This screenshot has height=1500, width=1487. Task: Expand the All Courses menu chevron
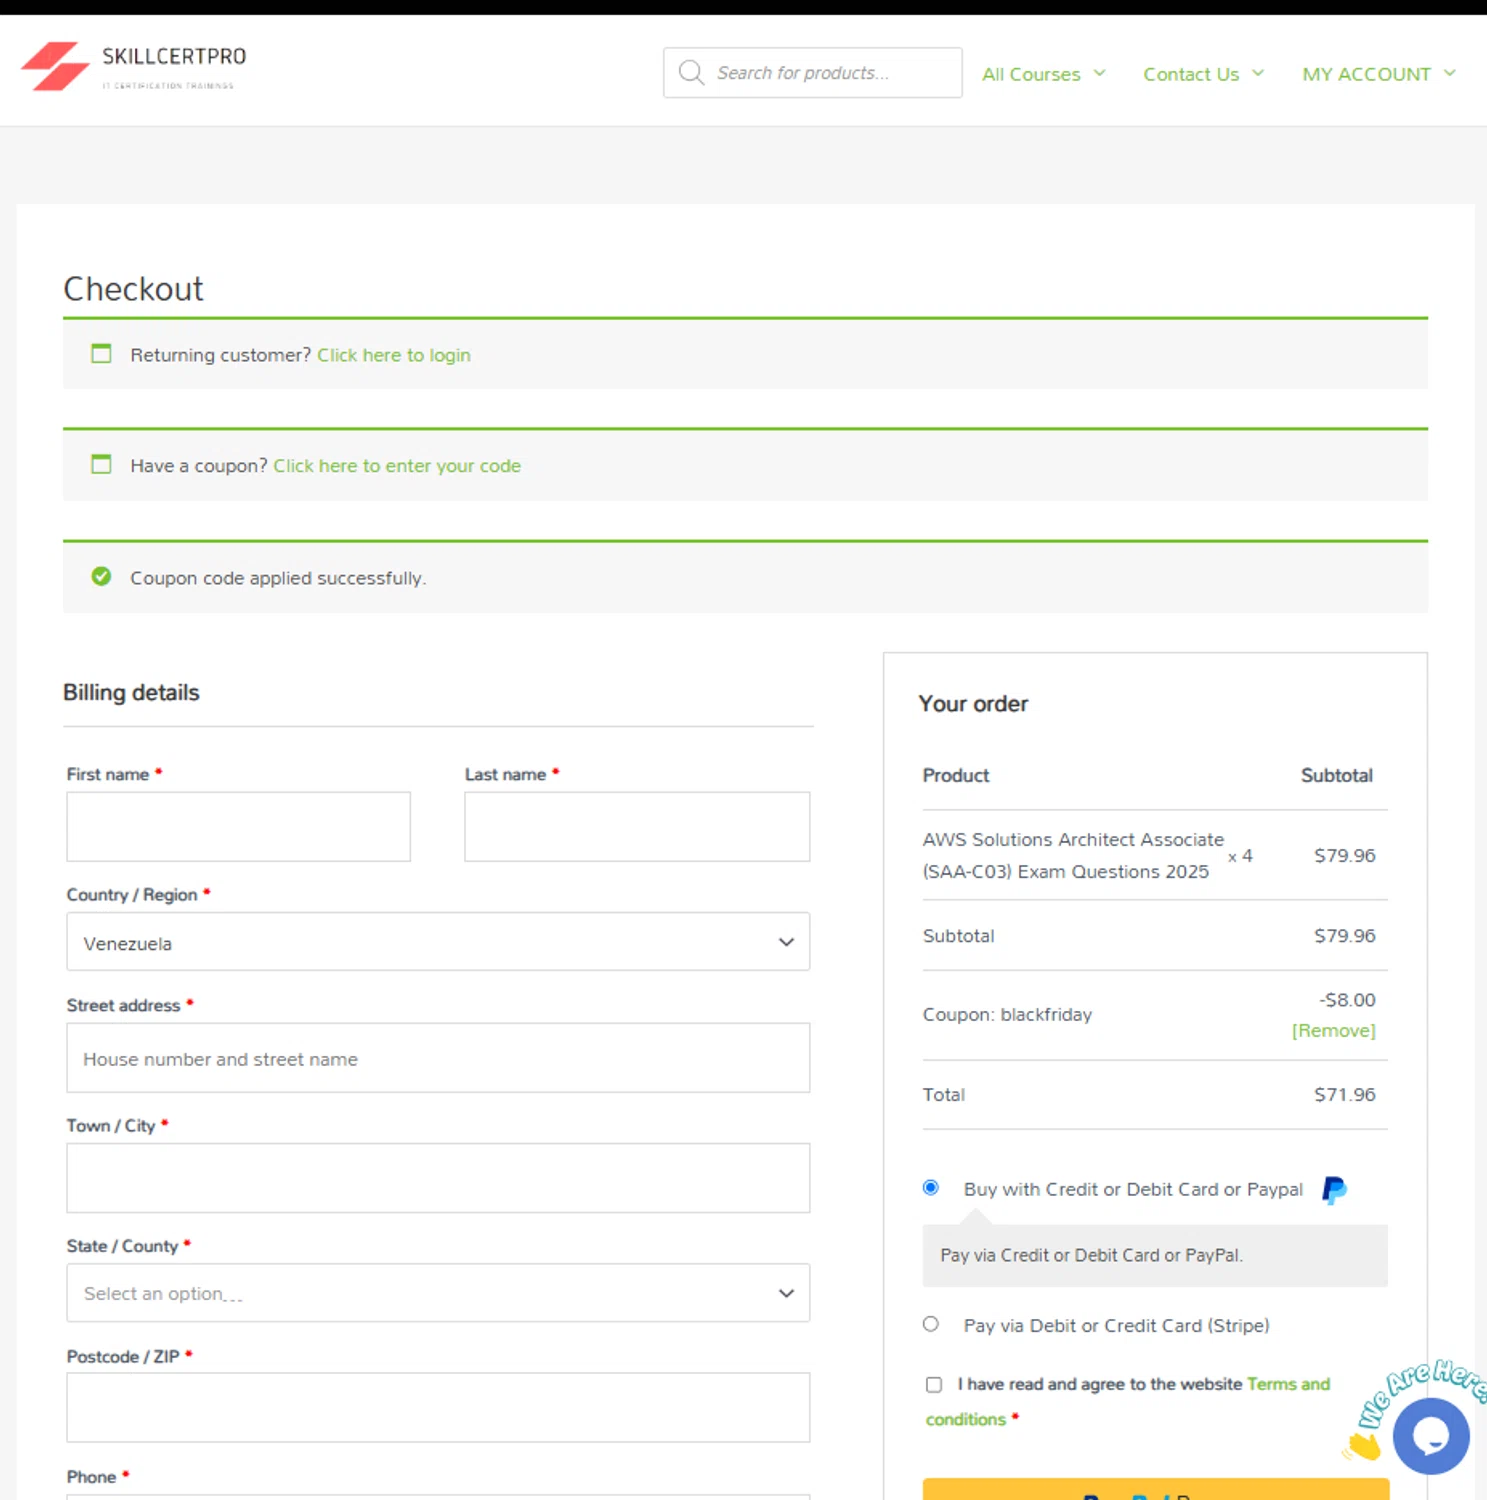(x=1099, y=73)
